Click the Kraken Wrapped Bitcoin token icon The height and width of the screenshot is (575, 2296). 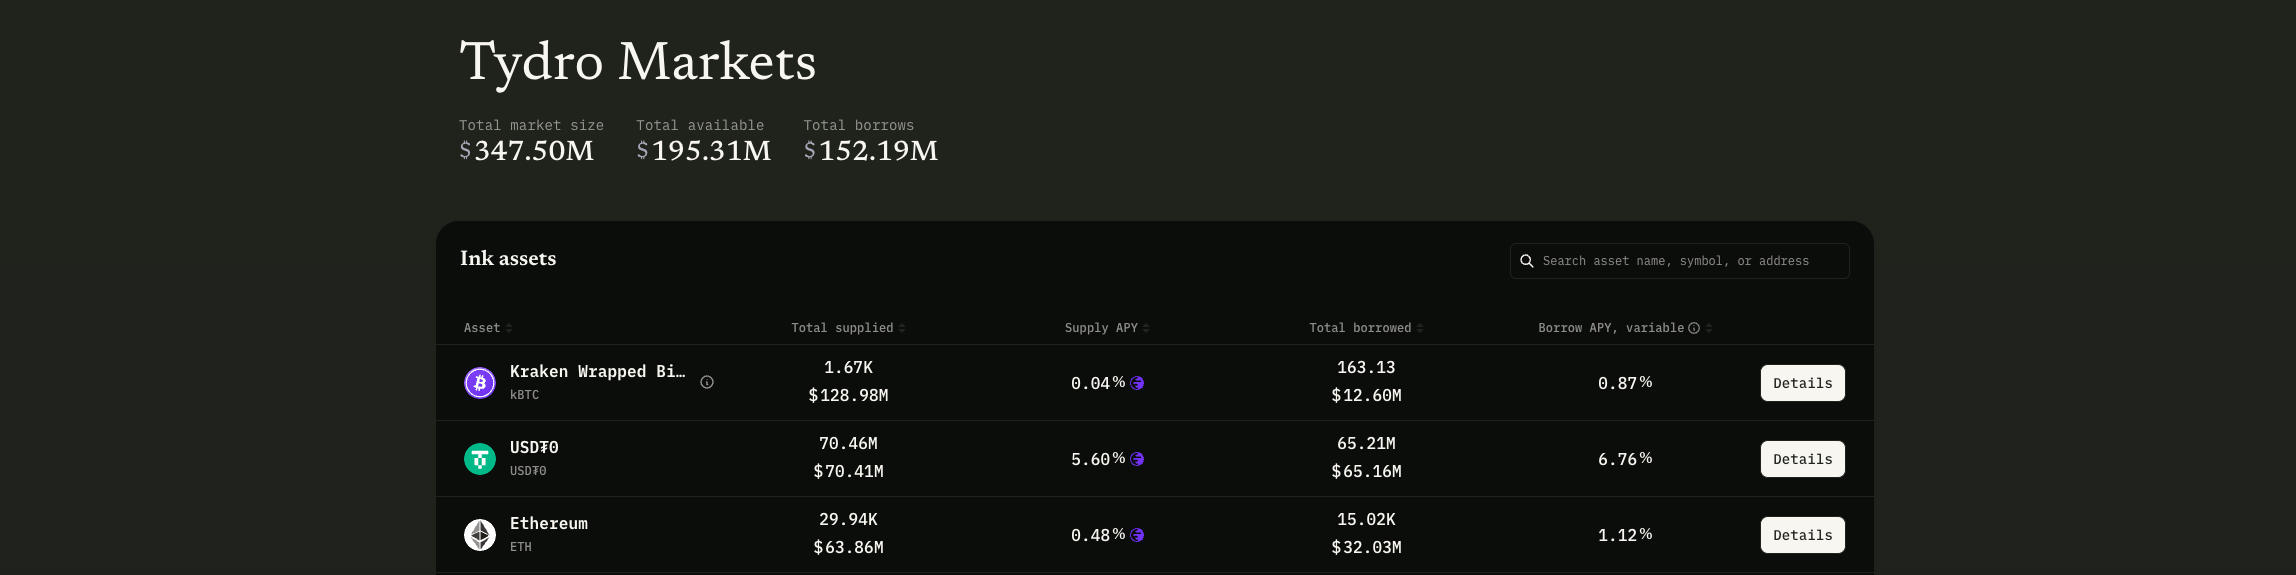[x=480, y=383]
